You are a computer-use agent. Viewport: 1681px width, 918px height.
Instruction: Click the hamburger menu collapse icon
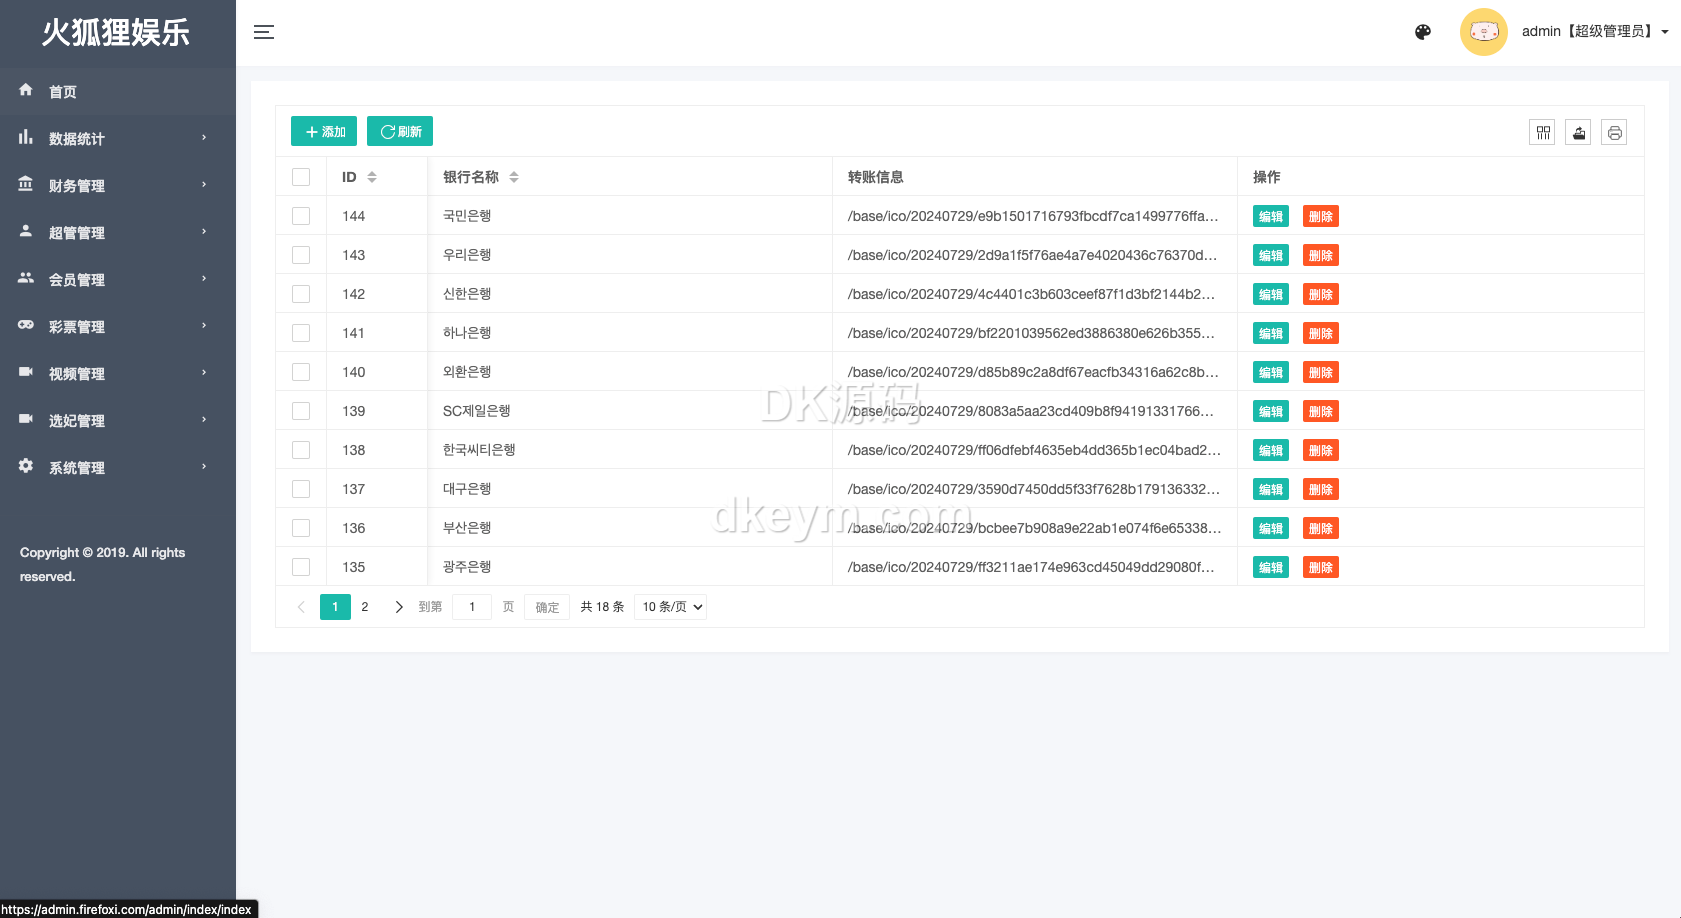pos(264,32)
